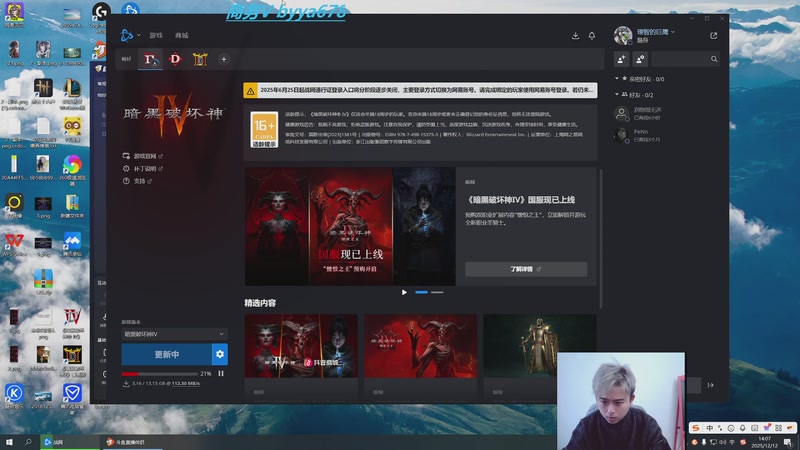Select the first offline friend entry
800x450 pixels.
[666, 113]
